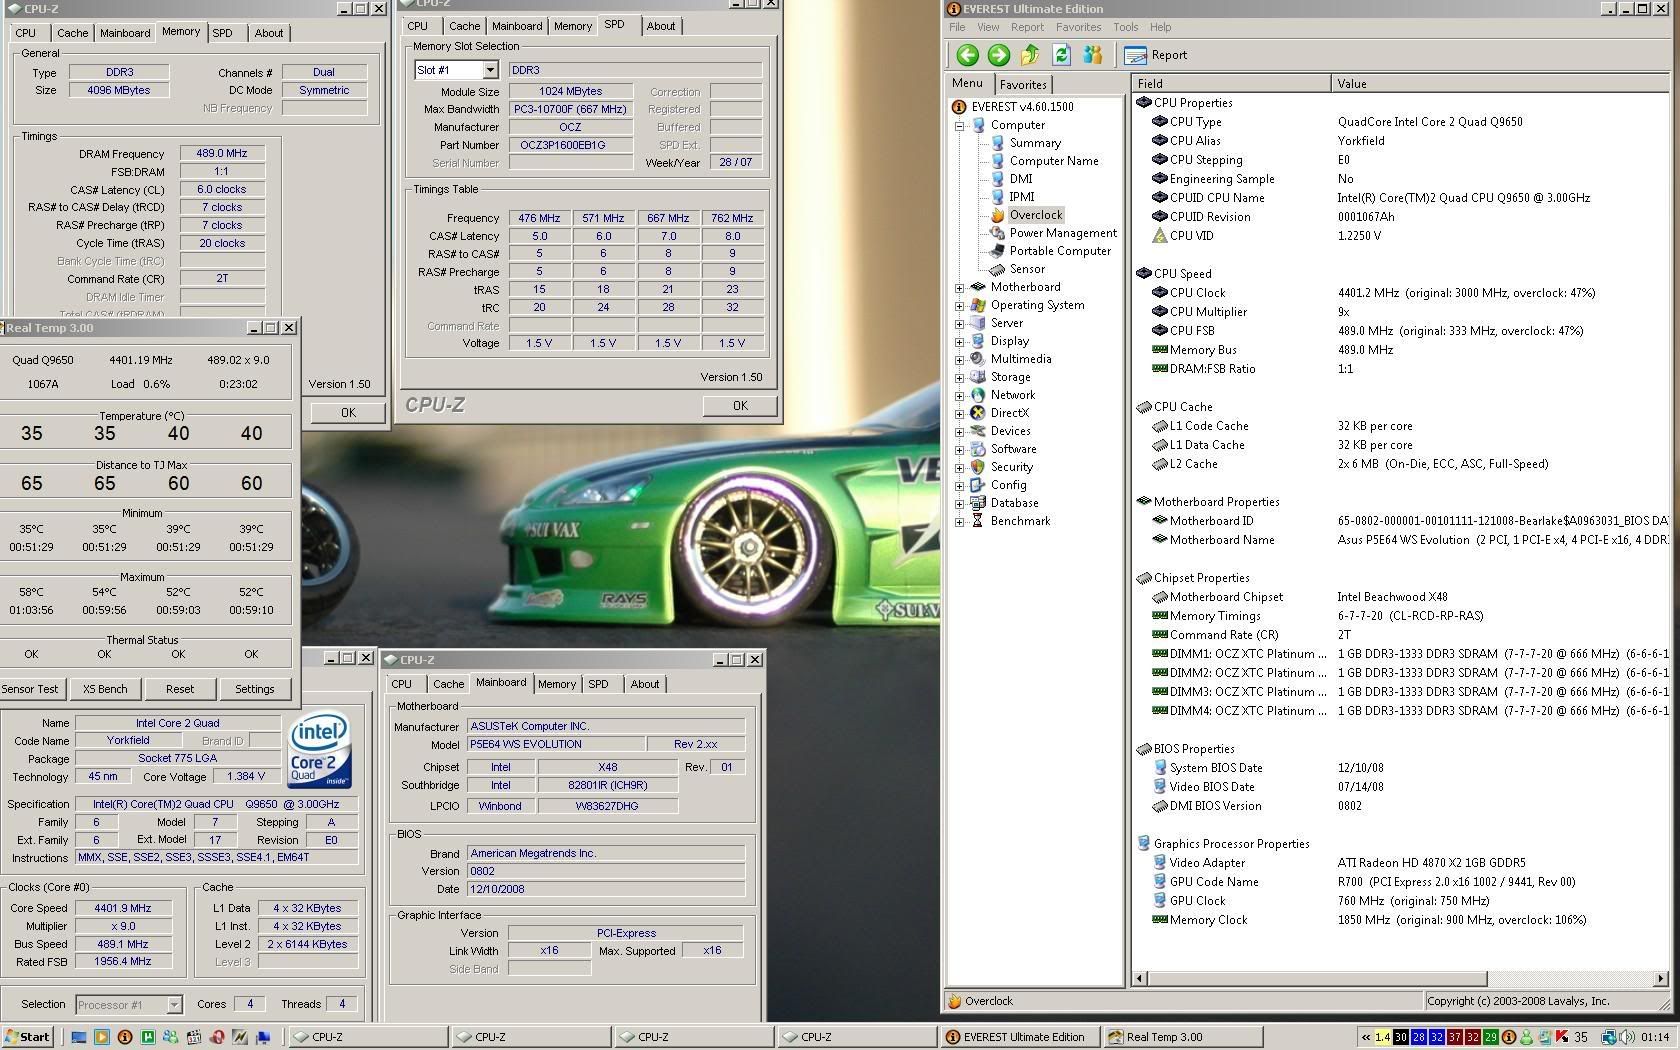Open CPU tab in CPU-Z Memory window

[x=25, y=33]
